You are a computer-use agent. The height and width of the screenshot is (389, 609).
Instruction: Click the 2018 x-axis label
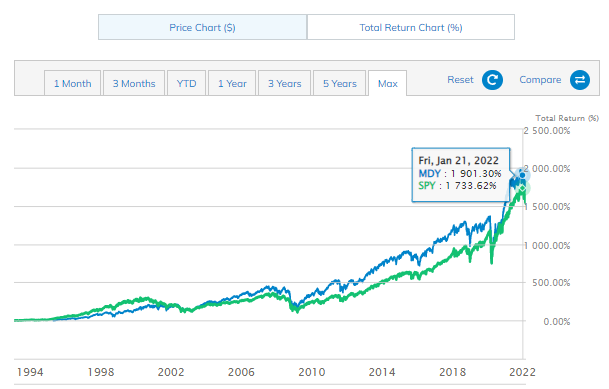coord(452,372)
